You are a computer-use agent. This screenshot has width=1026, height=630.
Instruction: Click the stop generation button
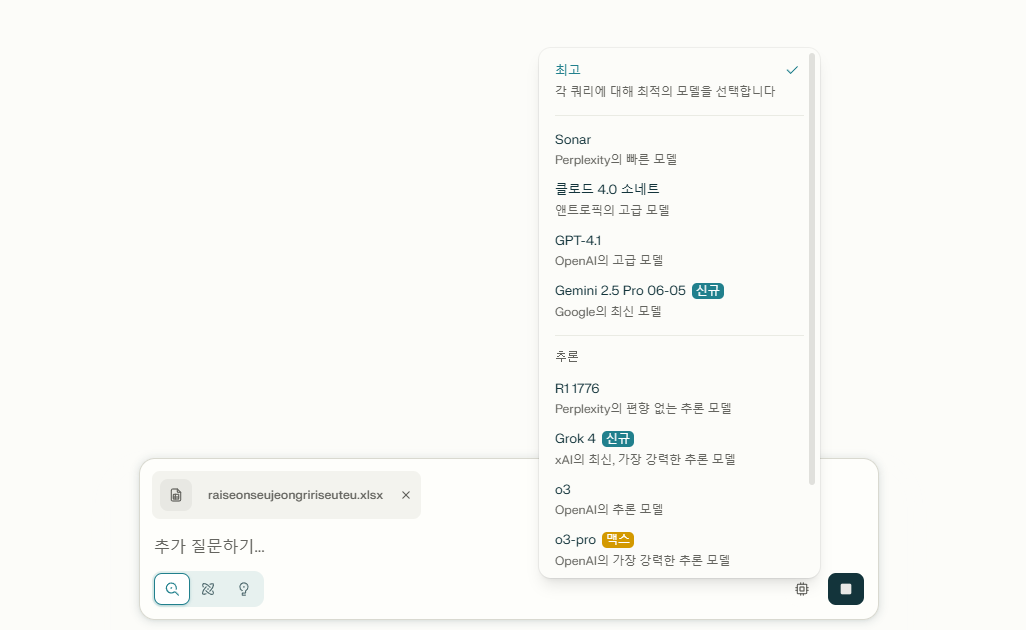coord(845,589)
